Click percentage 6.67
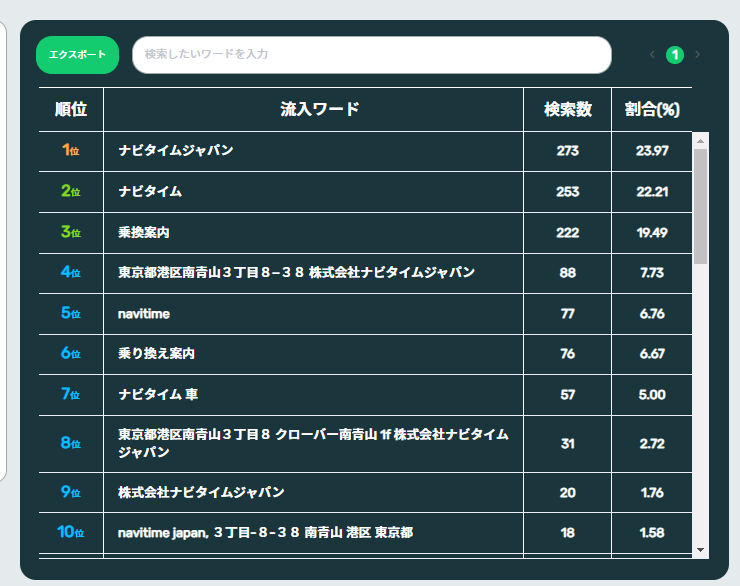 (652, 354)
